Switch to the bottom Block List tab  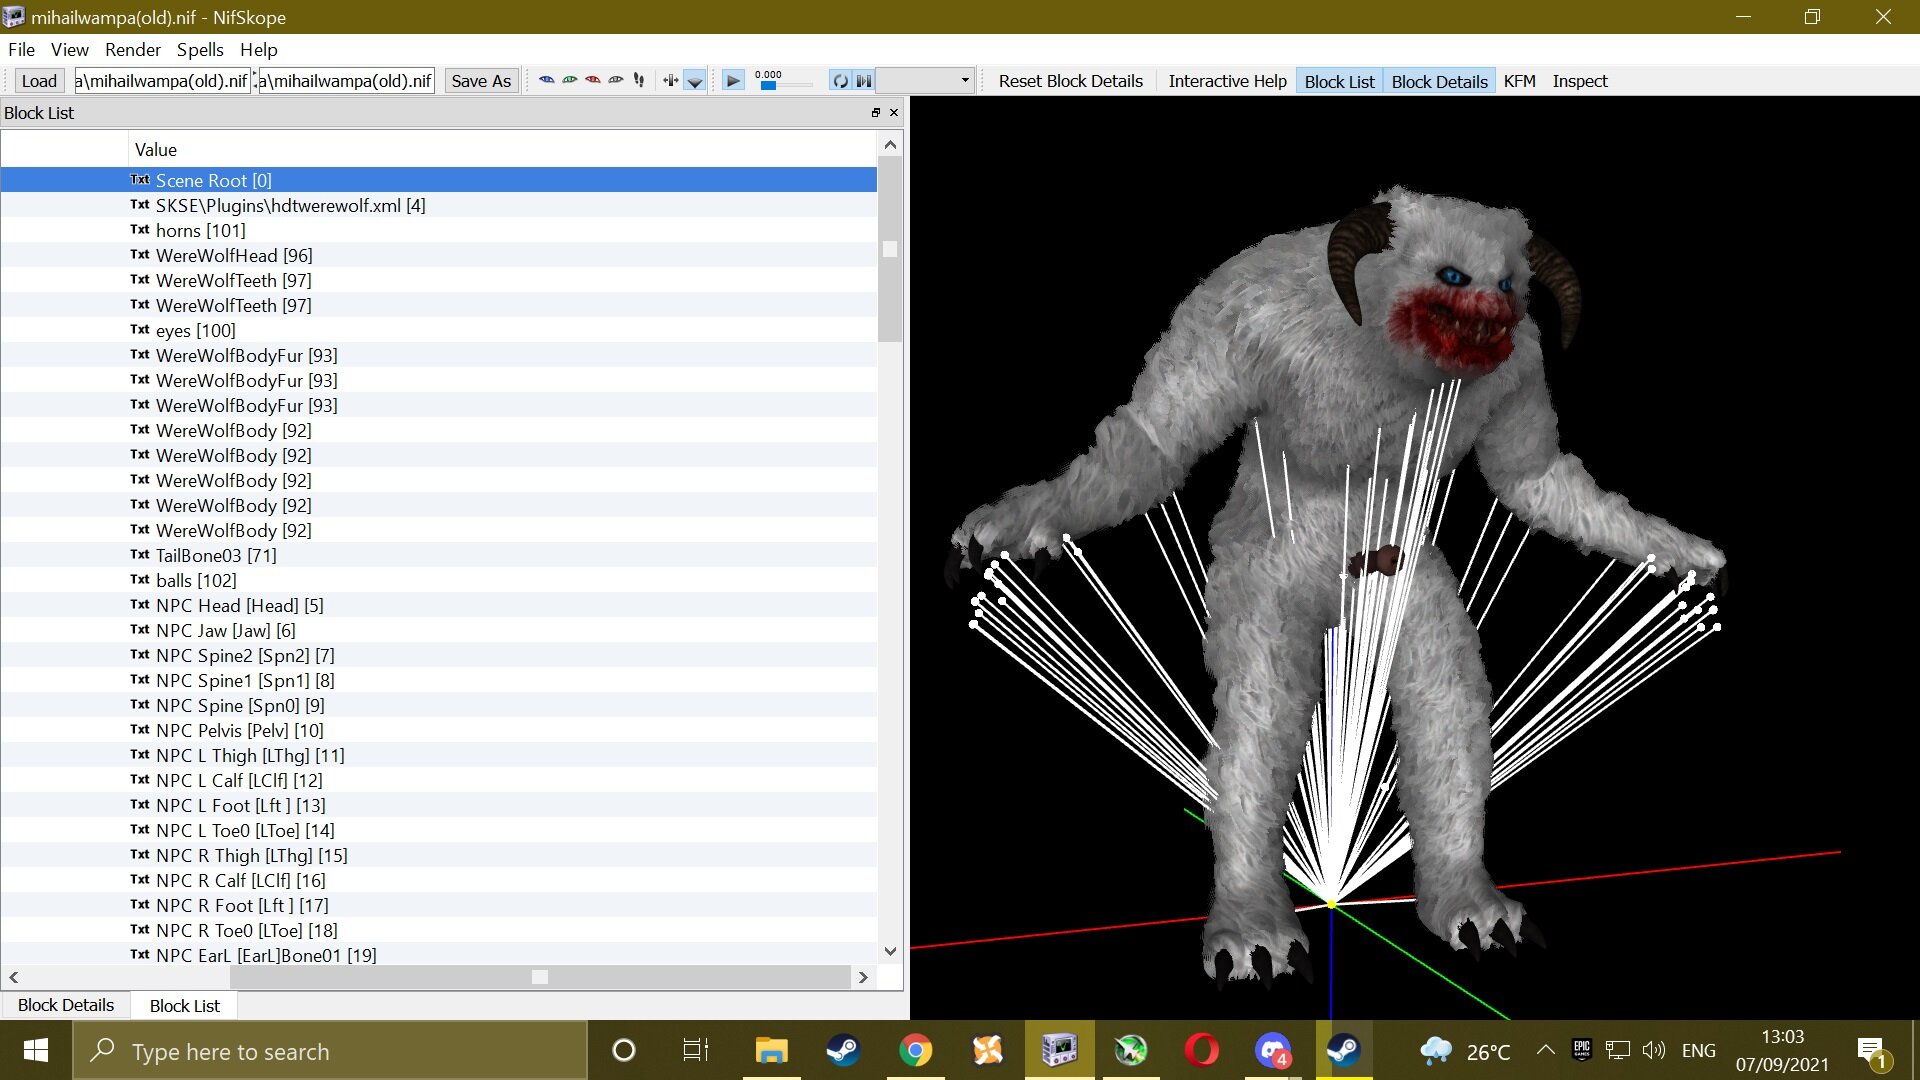pyautogui.click(x=185, y=1005)
